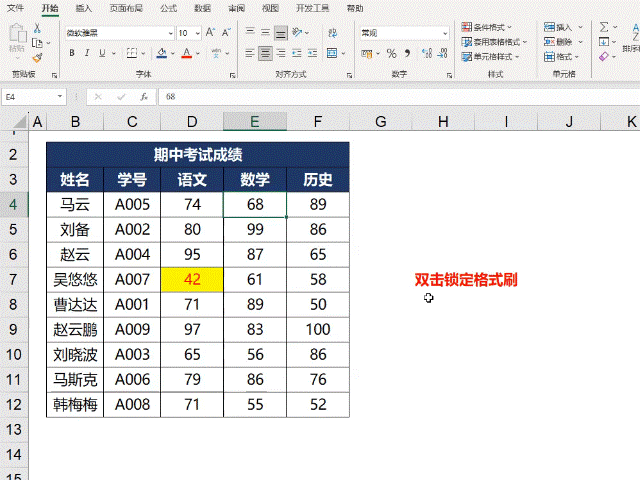The height and width of the screenshot is (480, 640).
Task: Open the File (文件) tab
Action: point(15,8)
